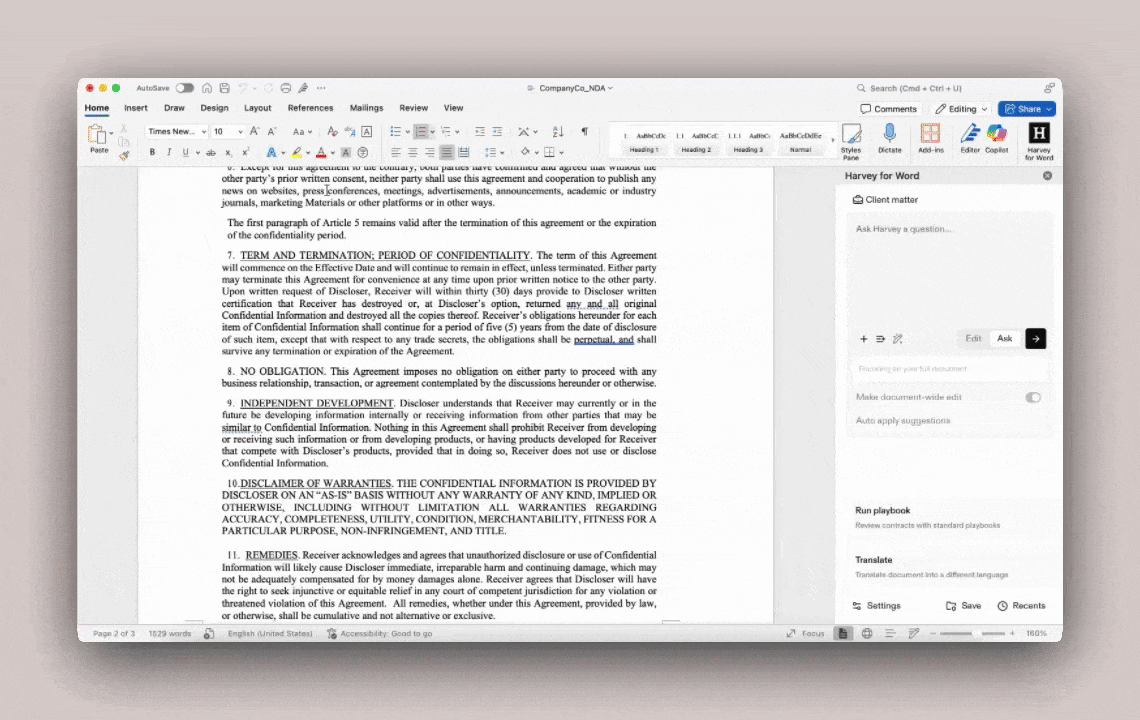1140x720 pixels.
Task: Open Harvey Settings
Action: pos(876,606)
